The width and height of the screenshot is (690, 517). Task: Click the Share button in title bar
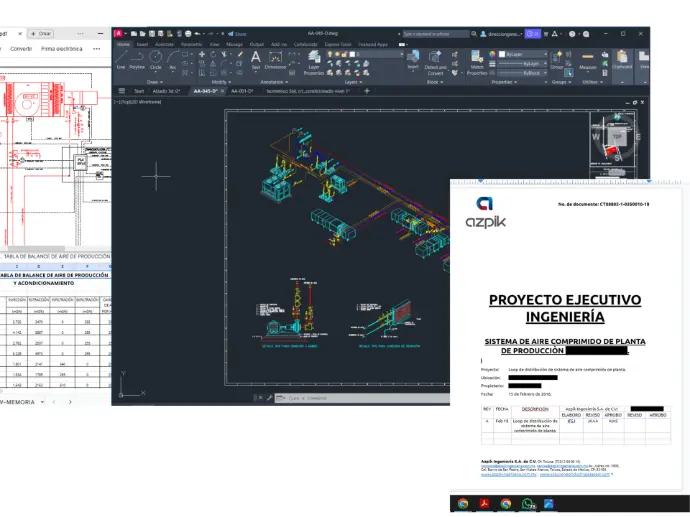pos(238,33)
